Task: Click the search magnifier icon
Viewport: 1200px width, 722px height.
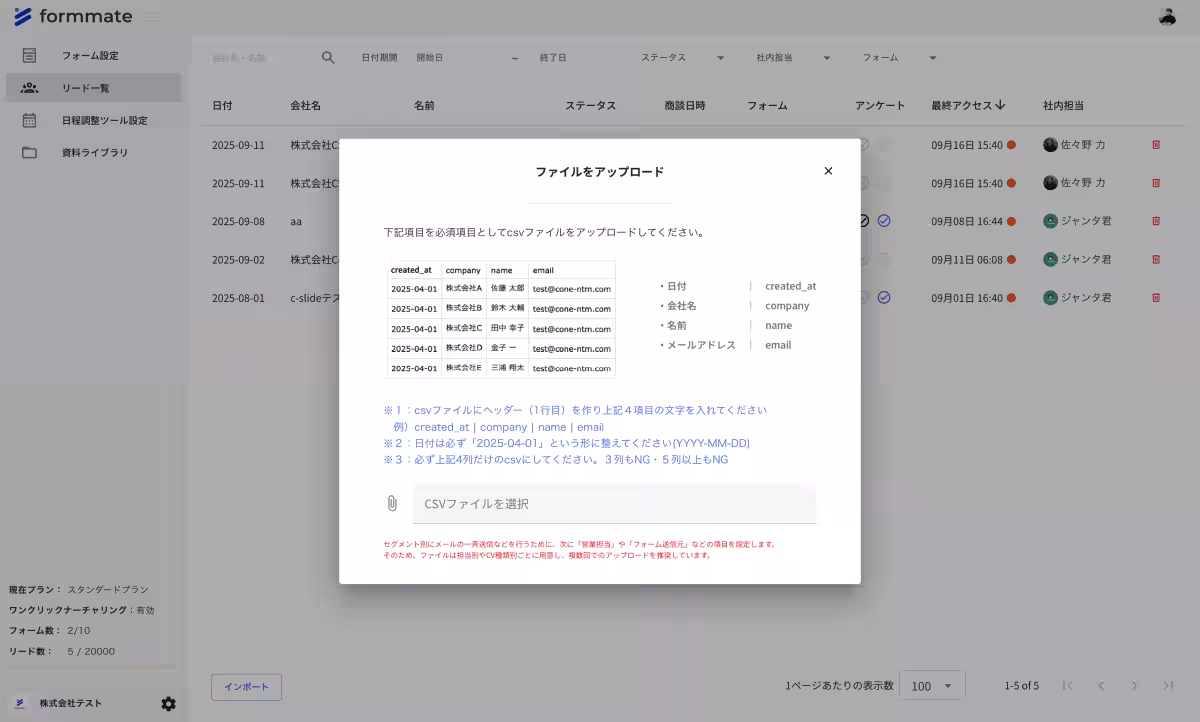Action: [328, 57]
